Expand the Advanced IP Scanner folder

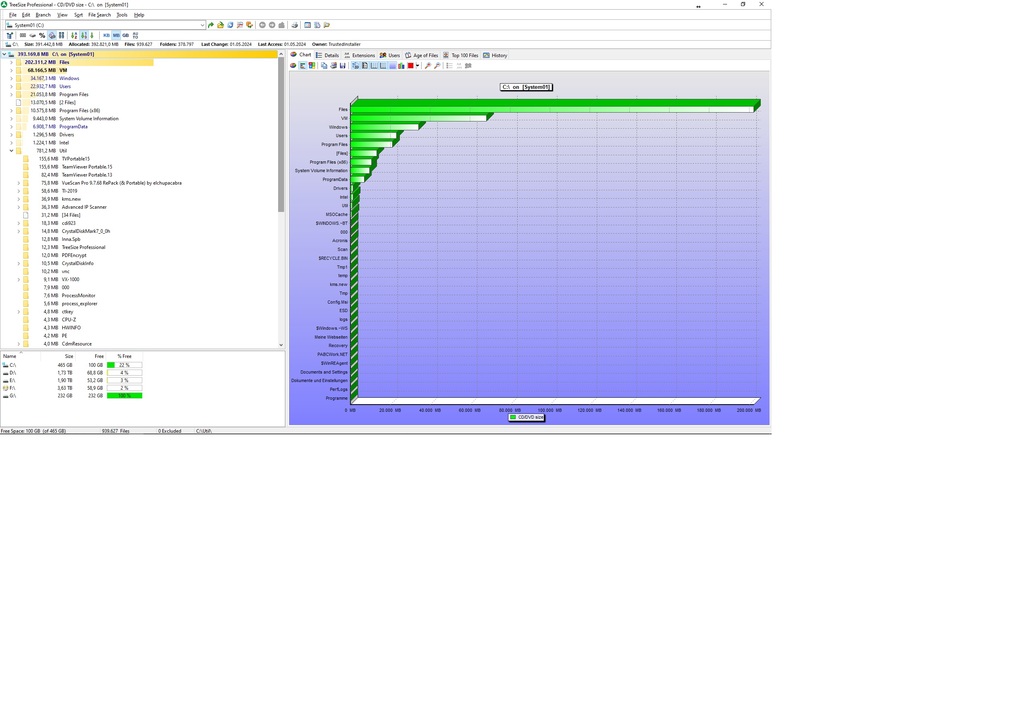tap(18, 207)
